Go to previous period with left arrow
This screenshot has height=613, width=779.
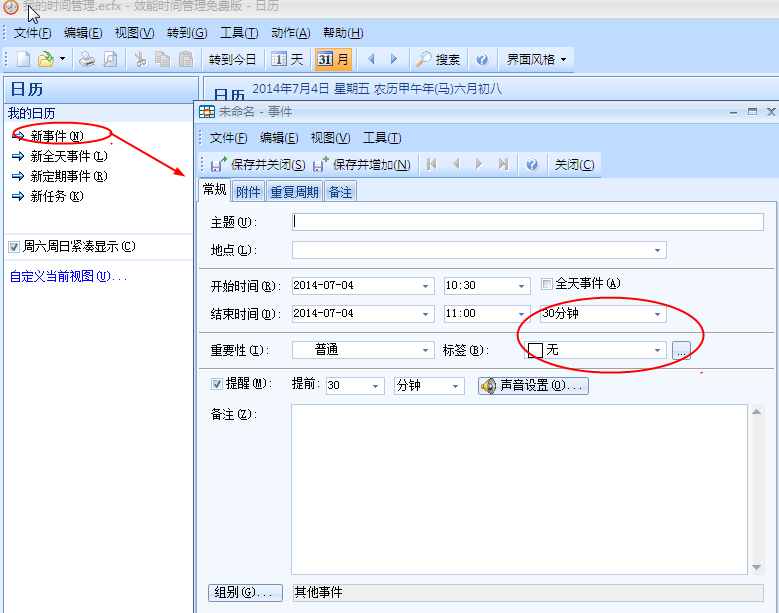pyautogui.click(x=371, y=59)
